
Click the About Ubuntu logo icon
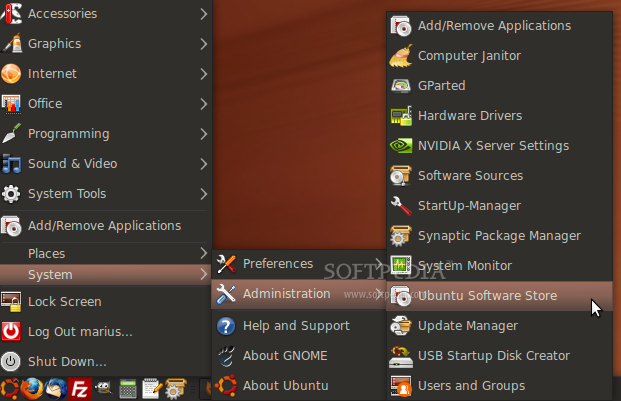[x=226, y=386]
